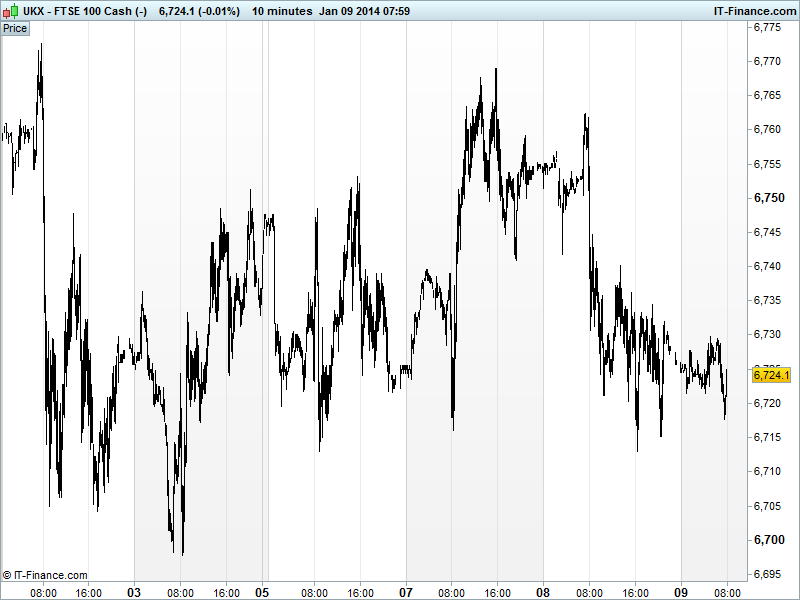Select the 07 date marker on time axis
Screen dimensions: 800x600
click(x=407, y=592)
